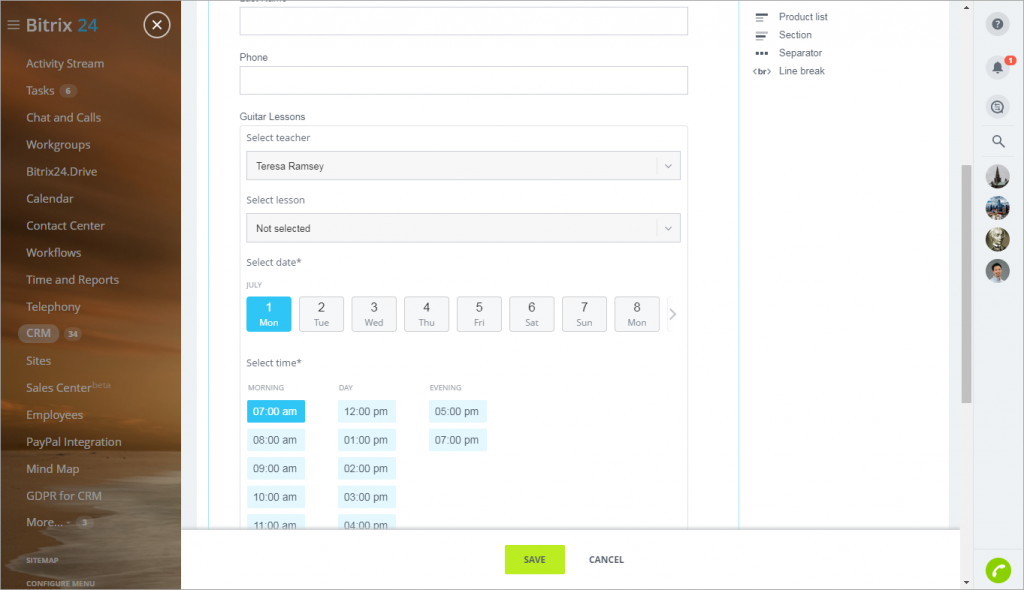Open the chat messages icon in right panel
Screen dimensions: 1024x590
coord(997,107)
